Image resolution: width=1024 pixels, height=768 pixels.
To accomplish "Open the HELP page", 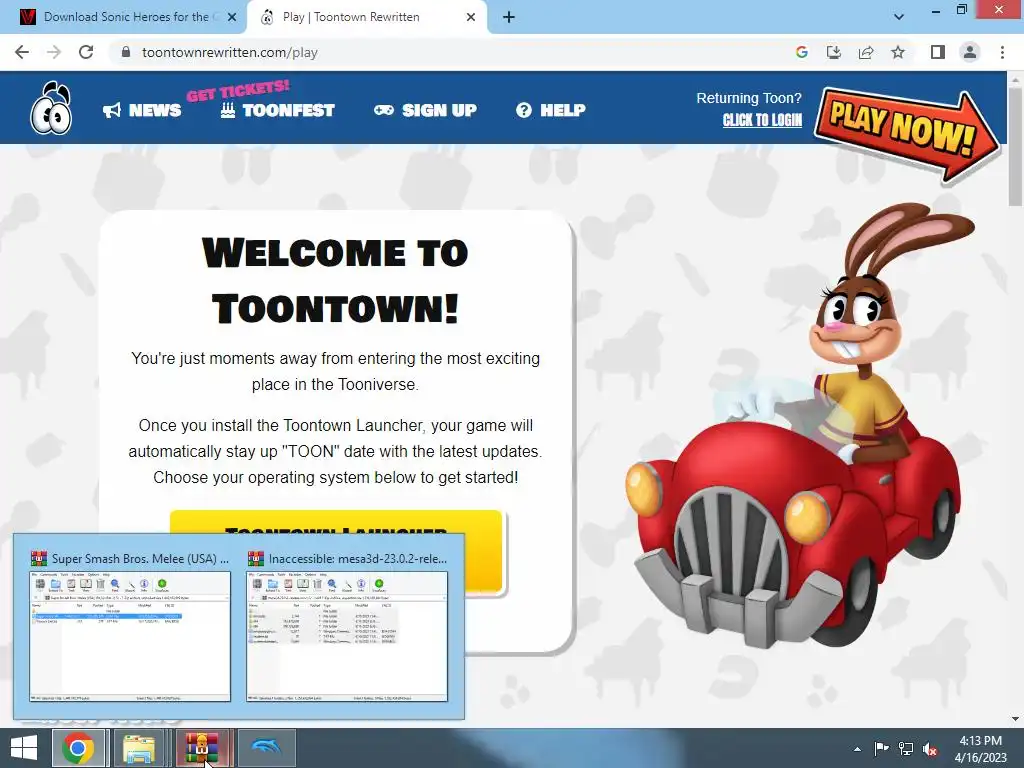I will (551, 110).
